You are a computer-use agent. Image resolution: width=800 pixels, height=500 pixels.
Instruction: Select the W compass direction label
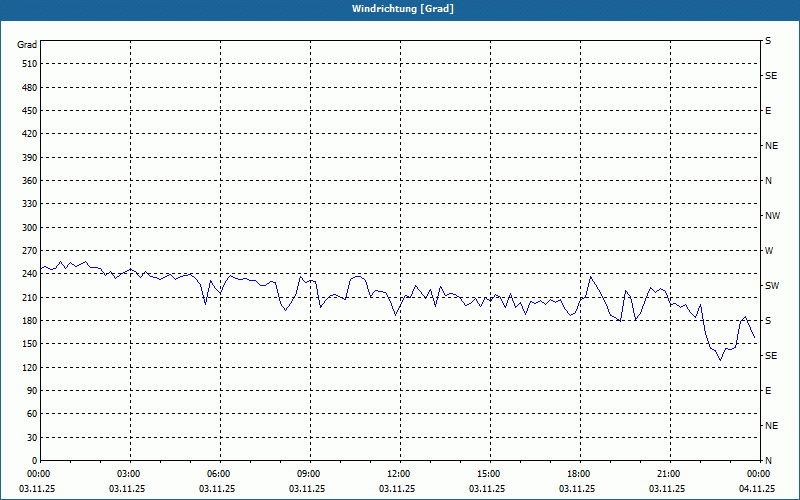pos(769,251)
